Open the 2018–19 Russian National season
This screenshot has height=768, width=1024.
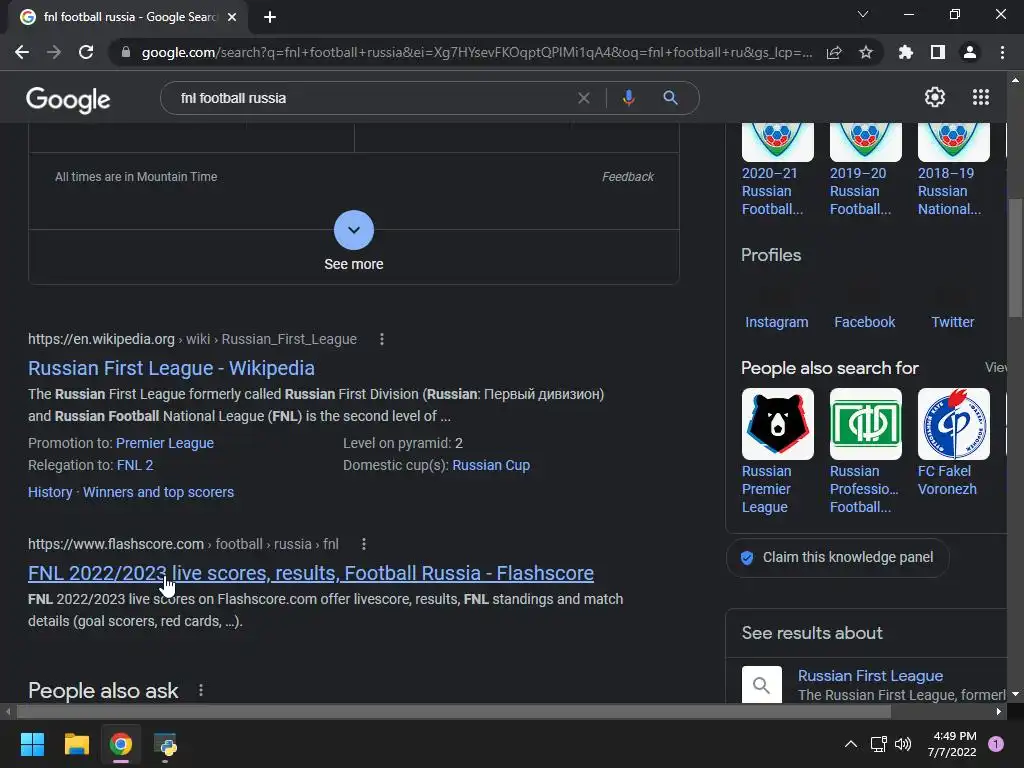[x=953, y=170]
